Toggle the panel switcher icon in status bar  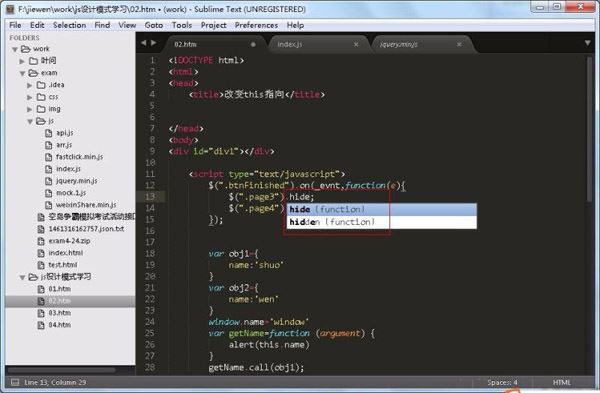15,382
